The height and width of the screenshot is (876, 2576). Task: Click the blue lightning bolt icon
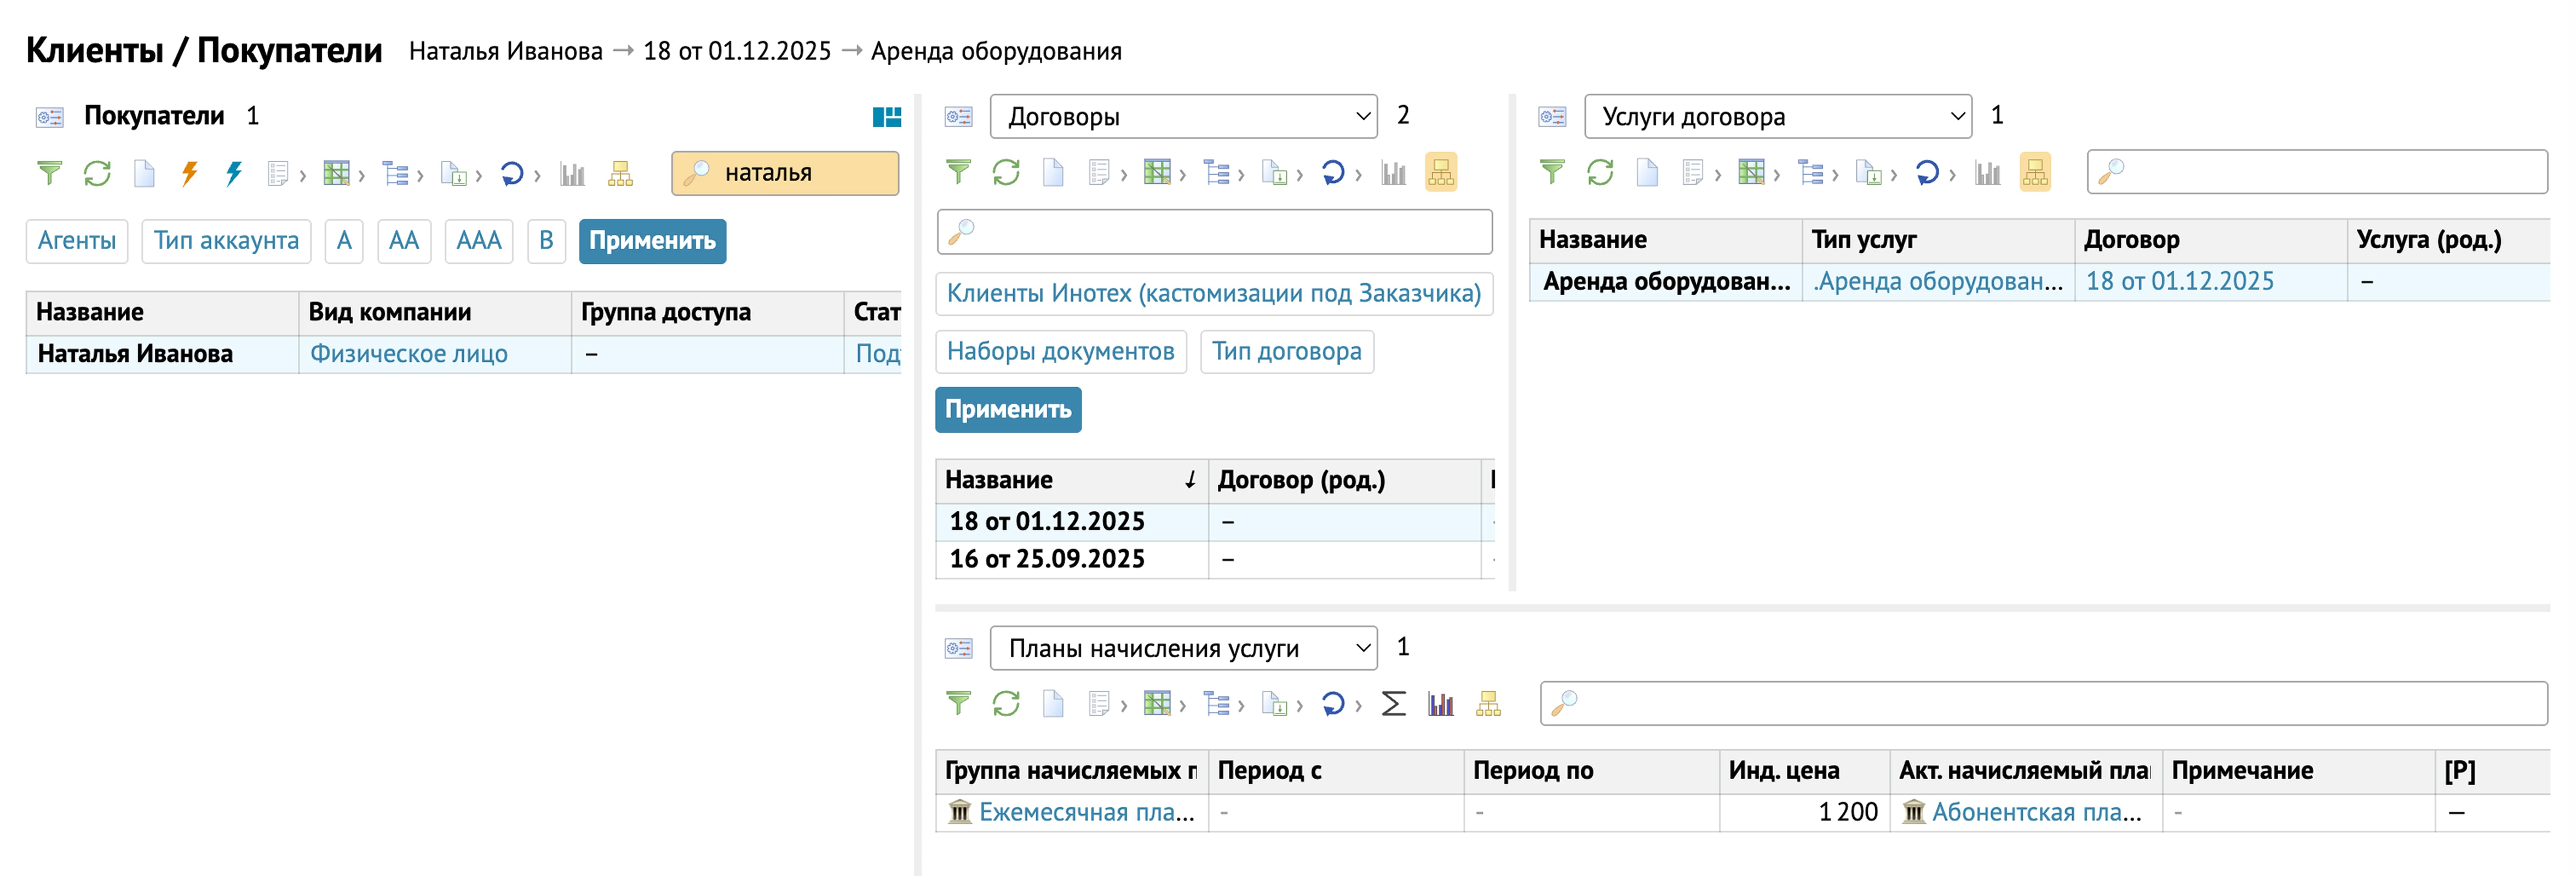pyautogui.click(x=234, y=173)
